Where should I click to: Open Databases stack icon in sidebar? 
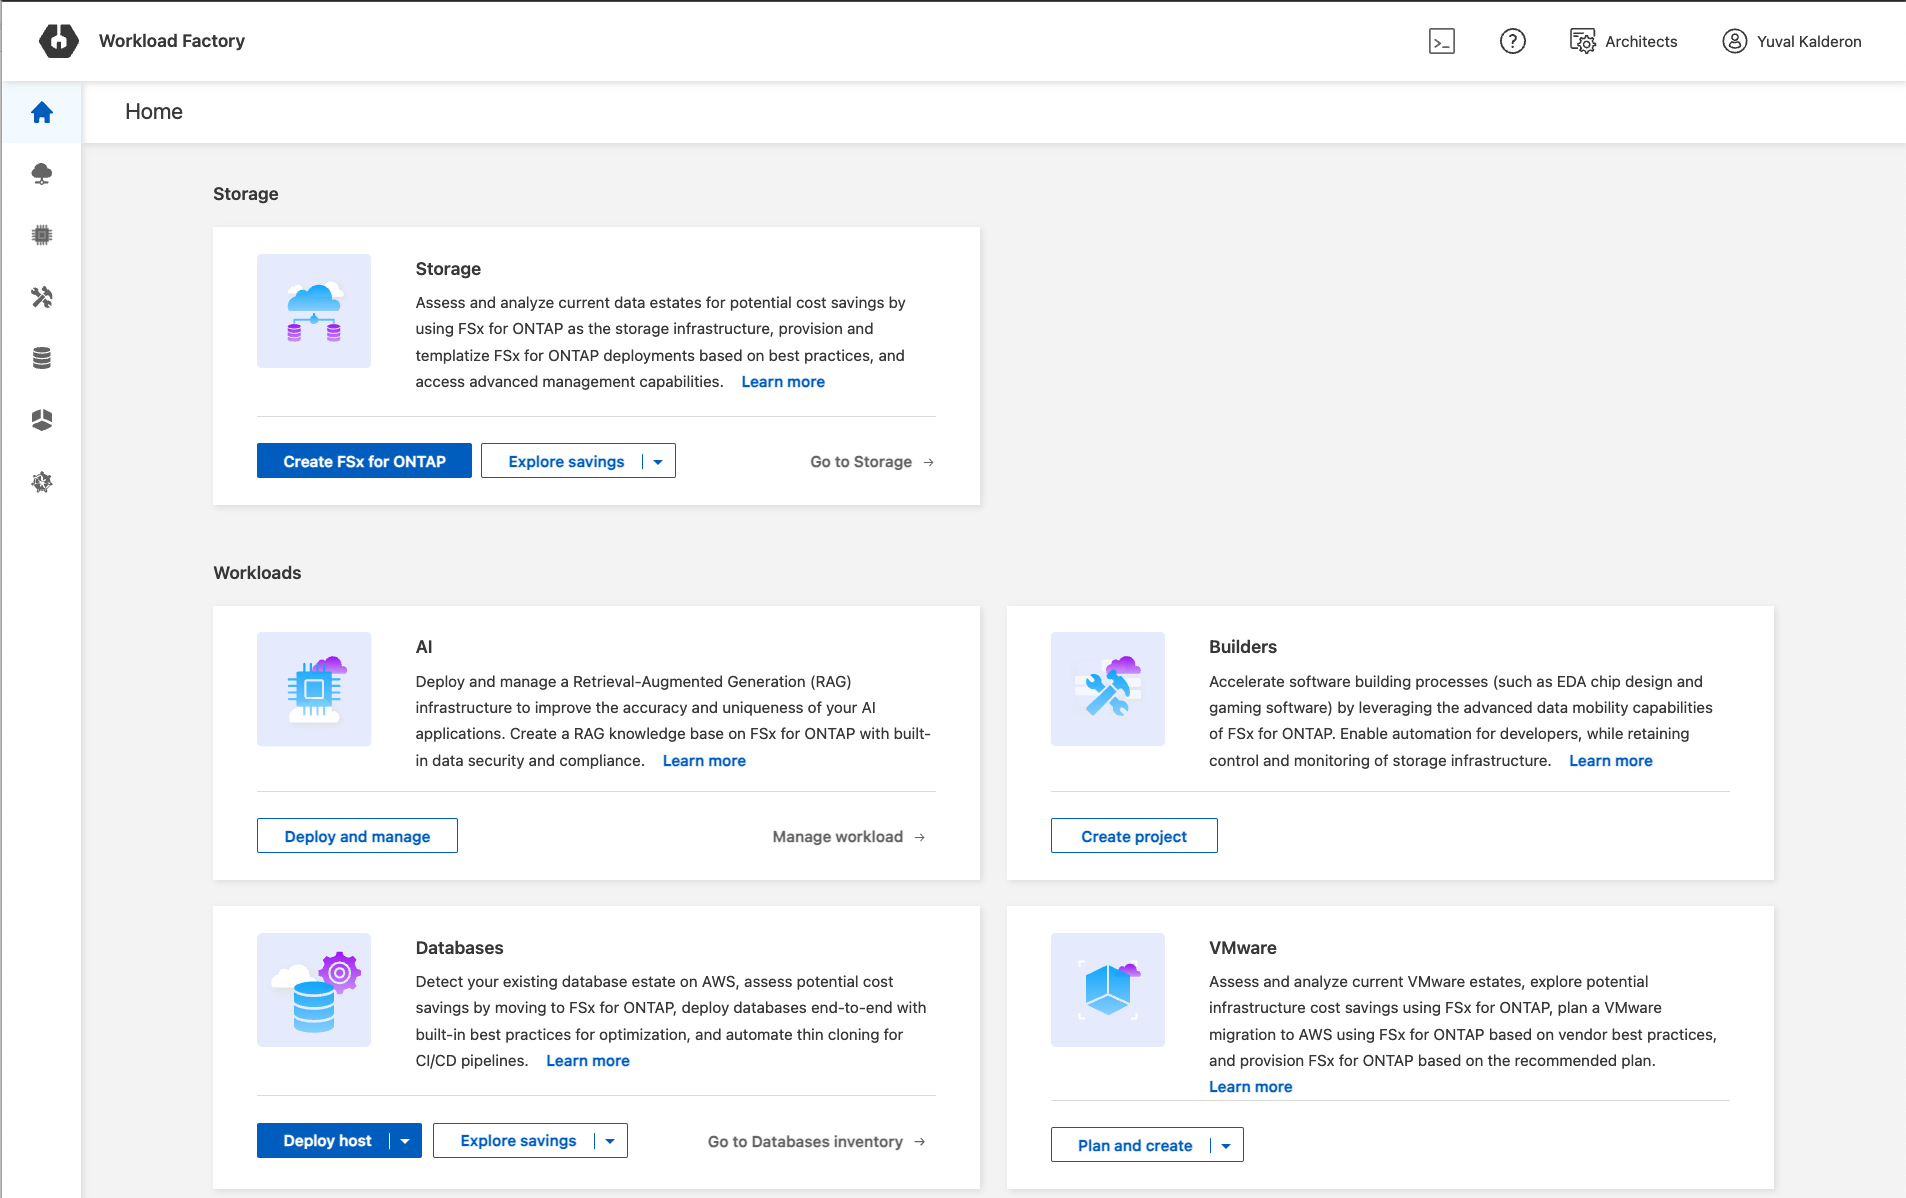click(42, 358)
